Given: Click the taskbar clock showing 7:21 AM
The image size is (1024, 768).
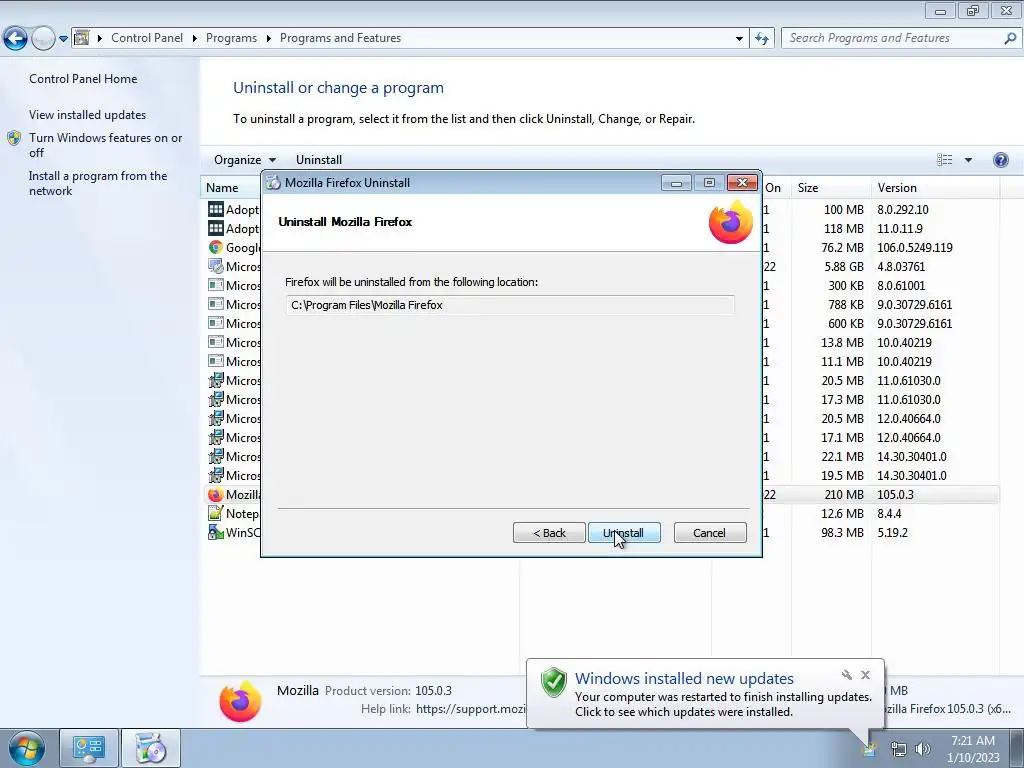Looking at the screenshot, I should click(x=973, y=749).
